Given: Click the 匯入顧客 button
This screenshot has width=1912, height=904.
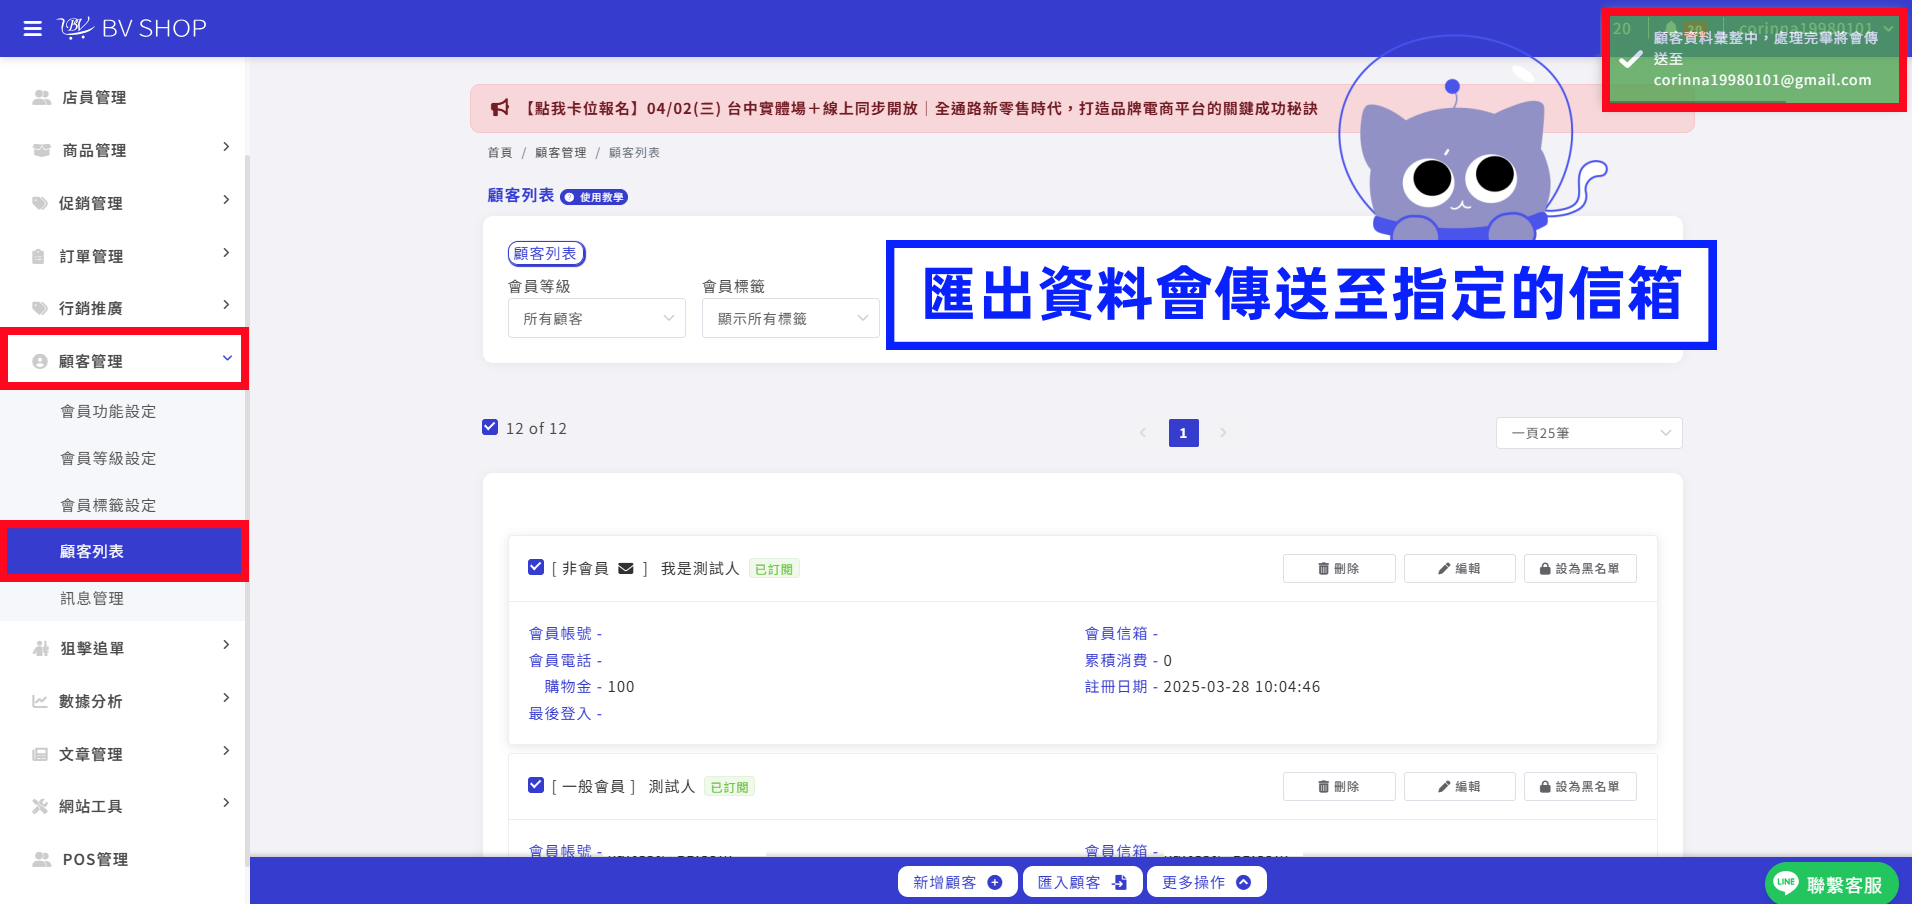Looking at the screenshot, I should tap(1082, 882).
